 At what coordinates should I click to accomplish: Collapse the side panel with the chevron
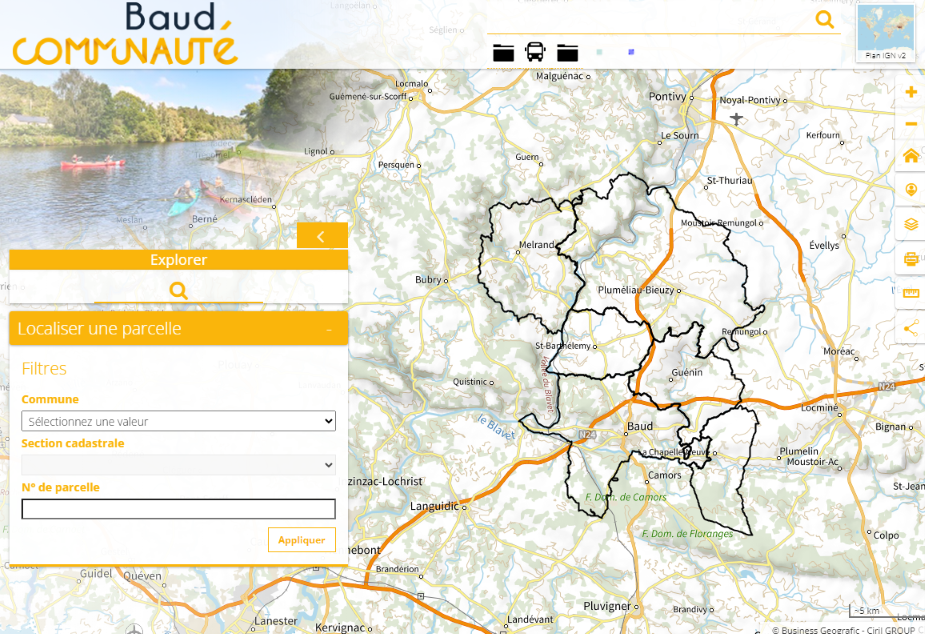(322, 234)
